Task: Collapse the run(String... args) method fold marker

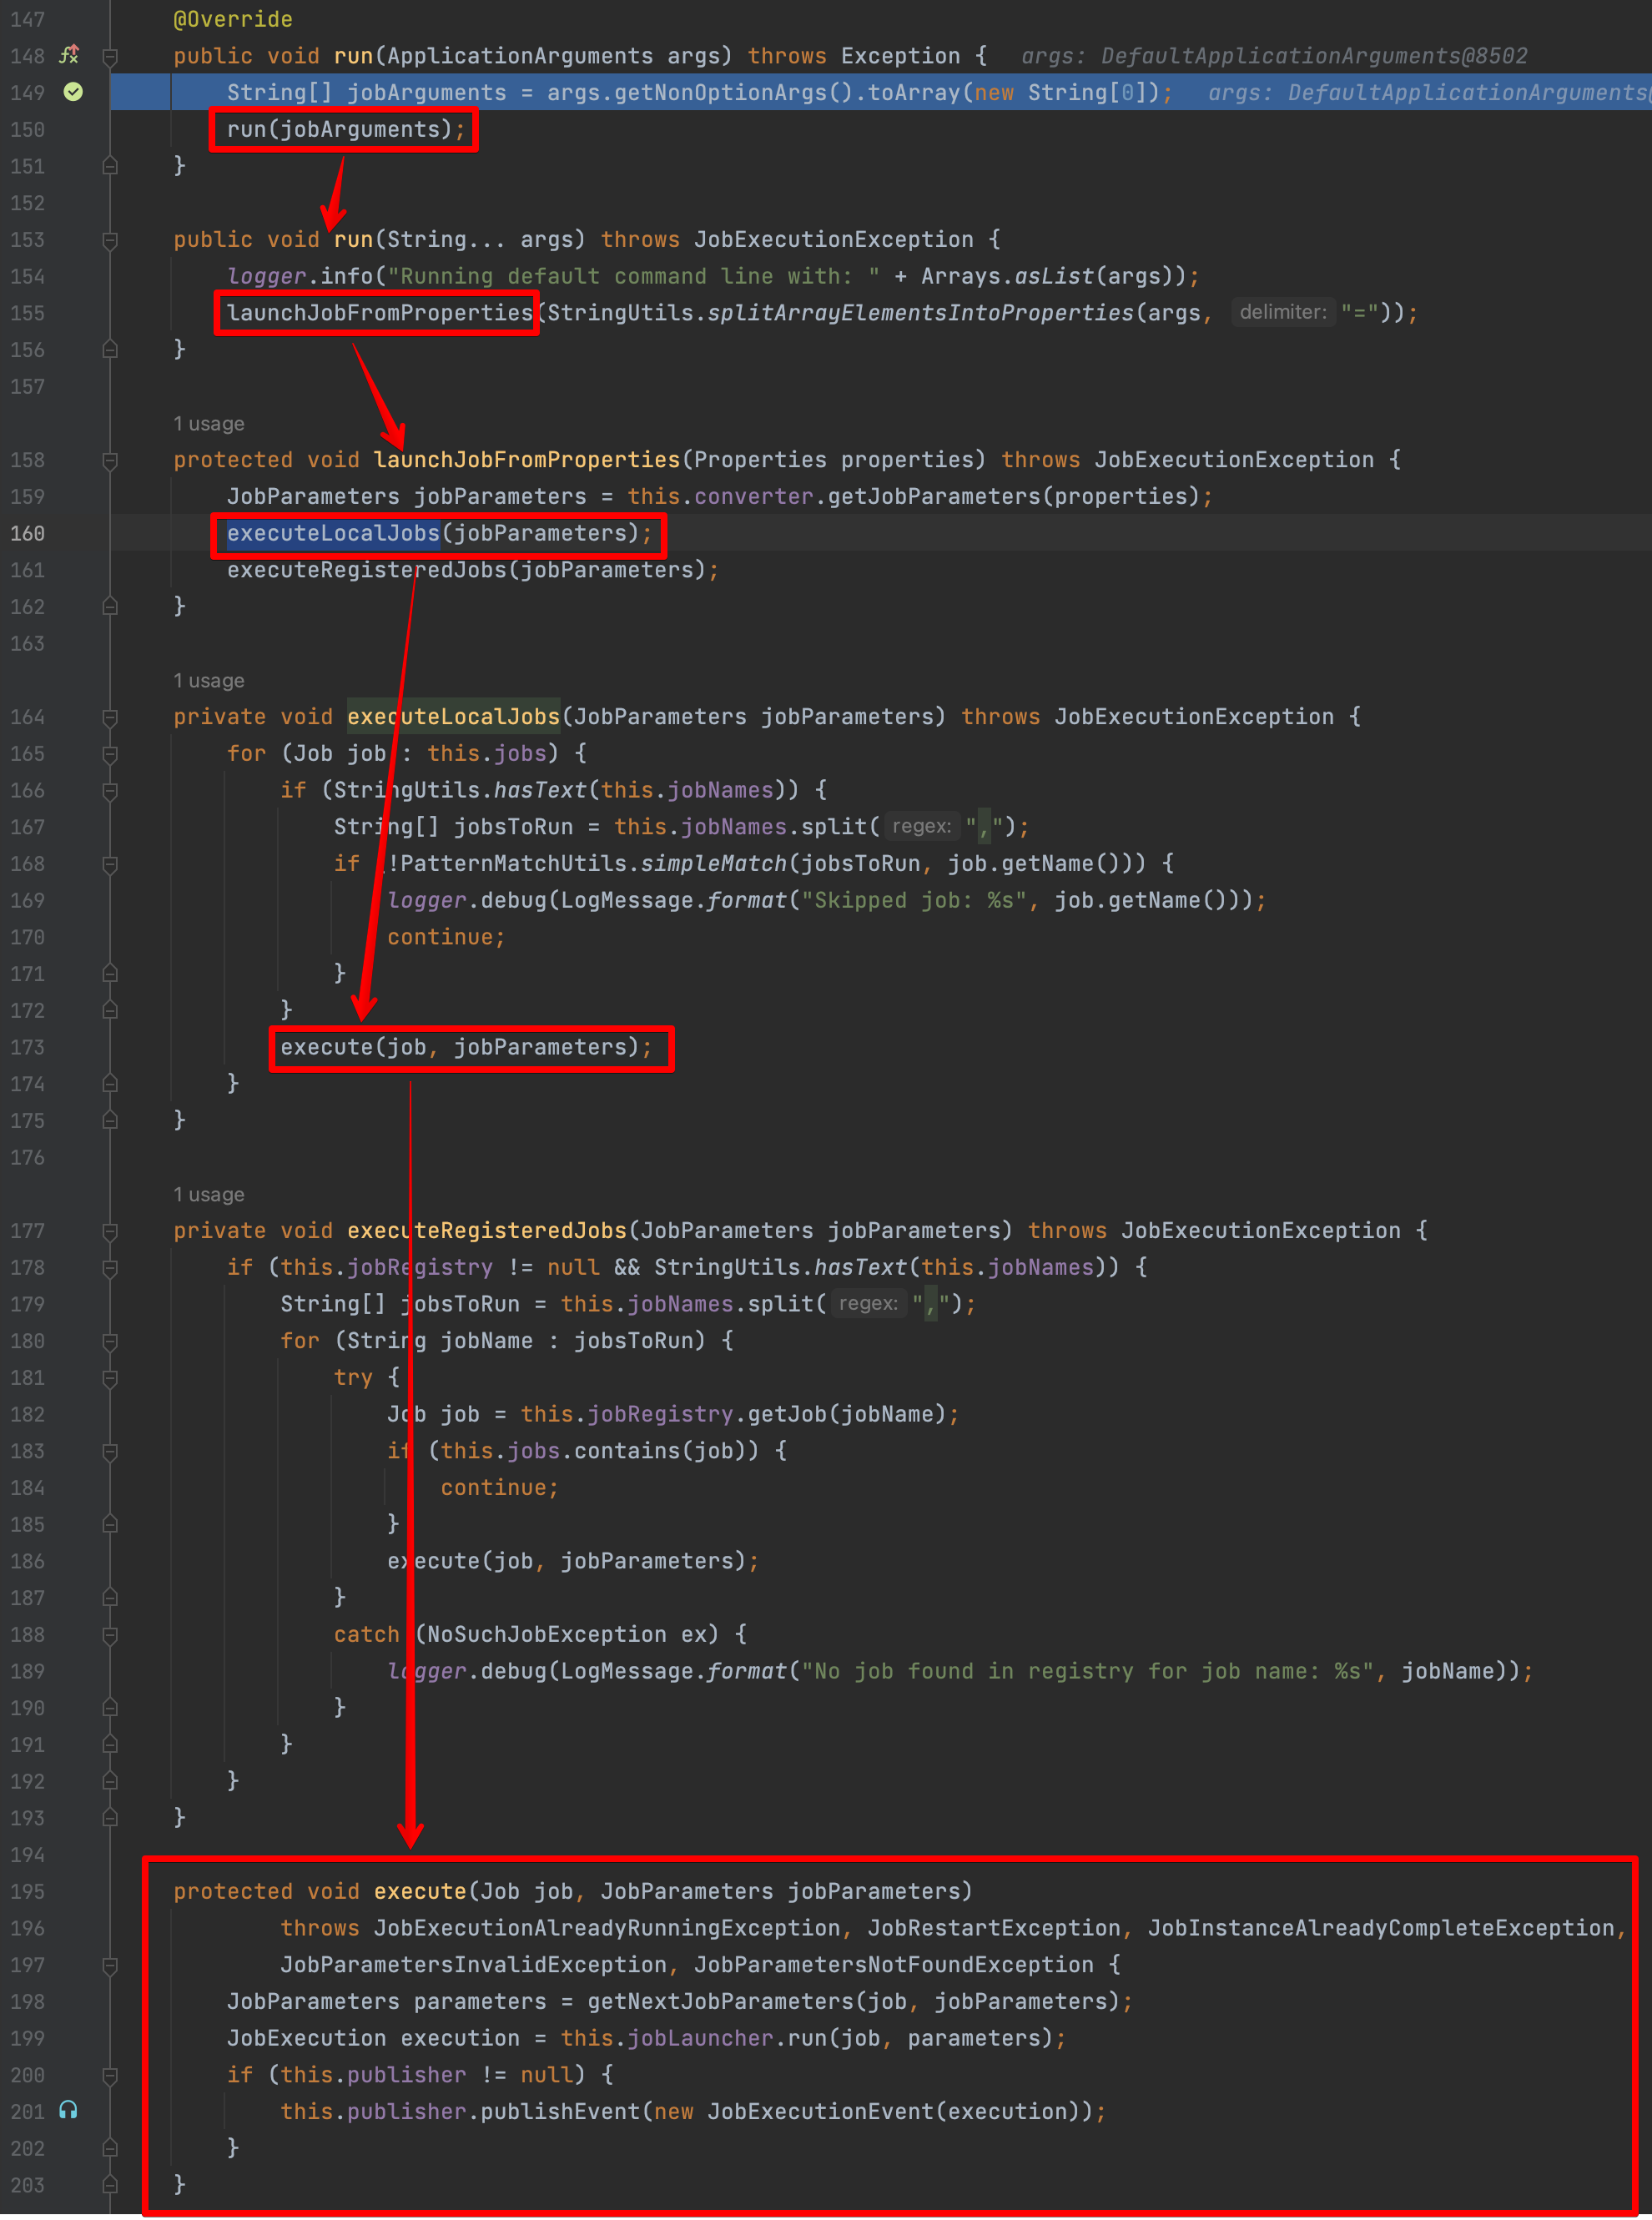Action: (x=110, y=240)
